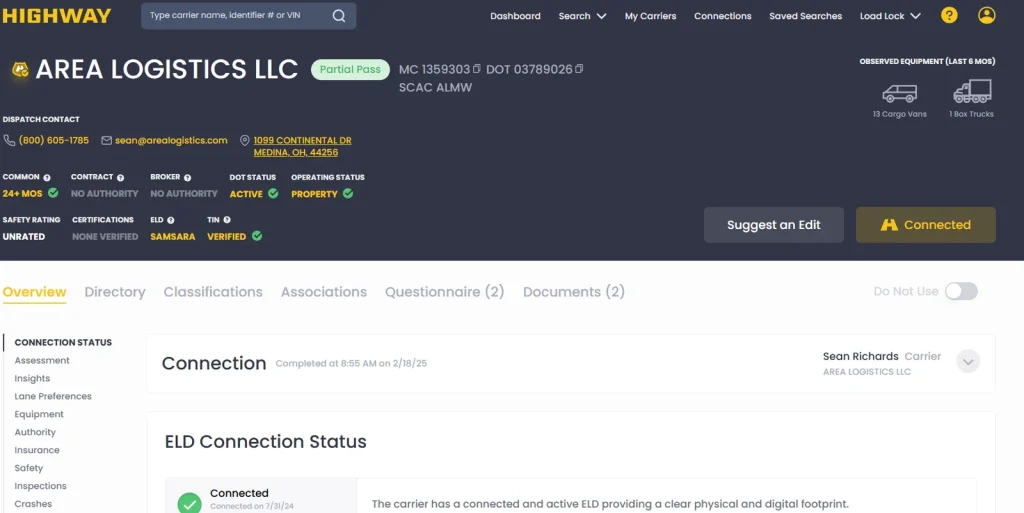Click the search magnifier icon
Viewport: 1024px width, 513px height.
pyautogui.click(x=339, y=16)
